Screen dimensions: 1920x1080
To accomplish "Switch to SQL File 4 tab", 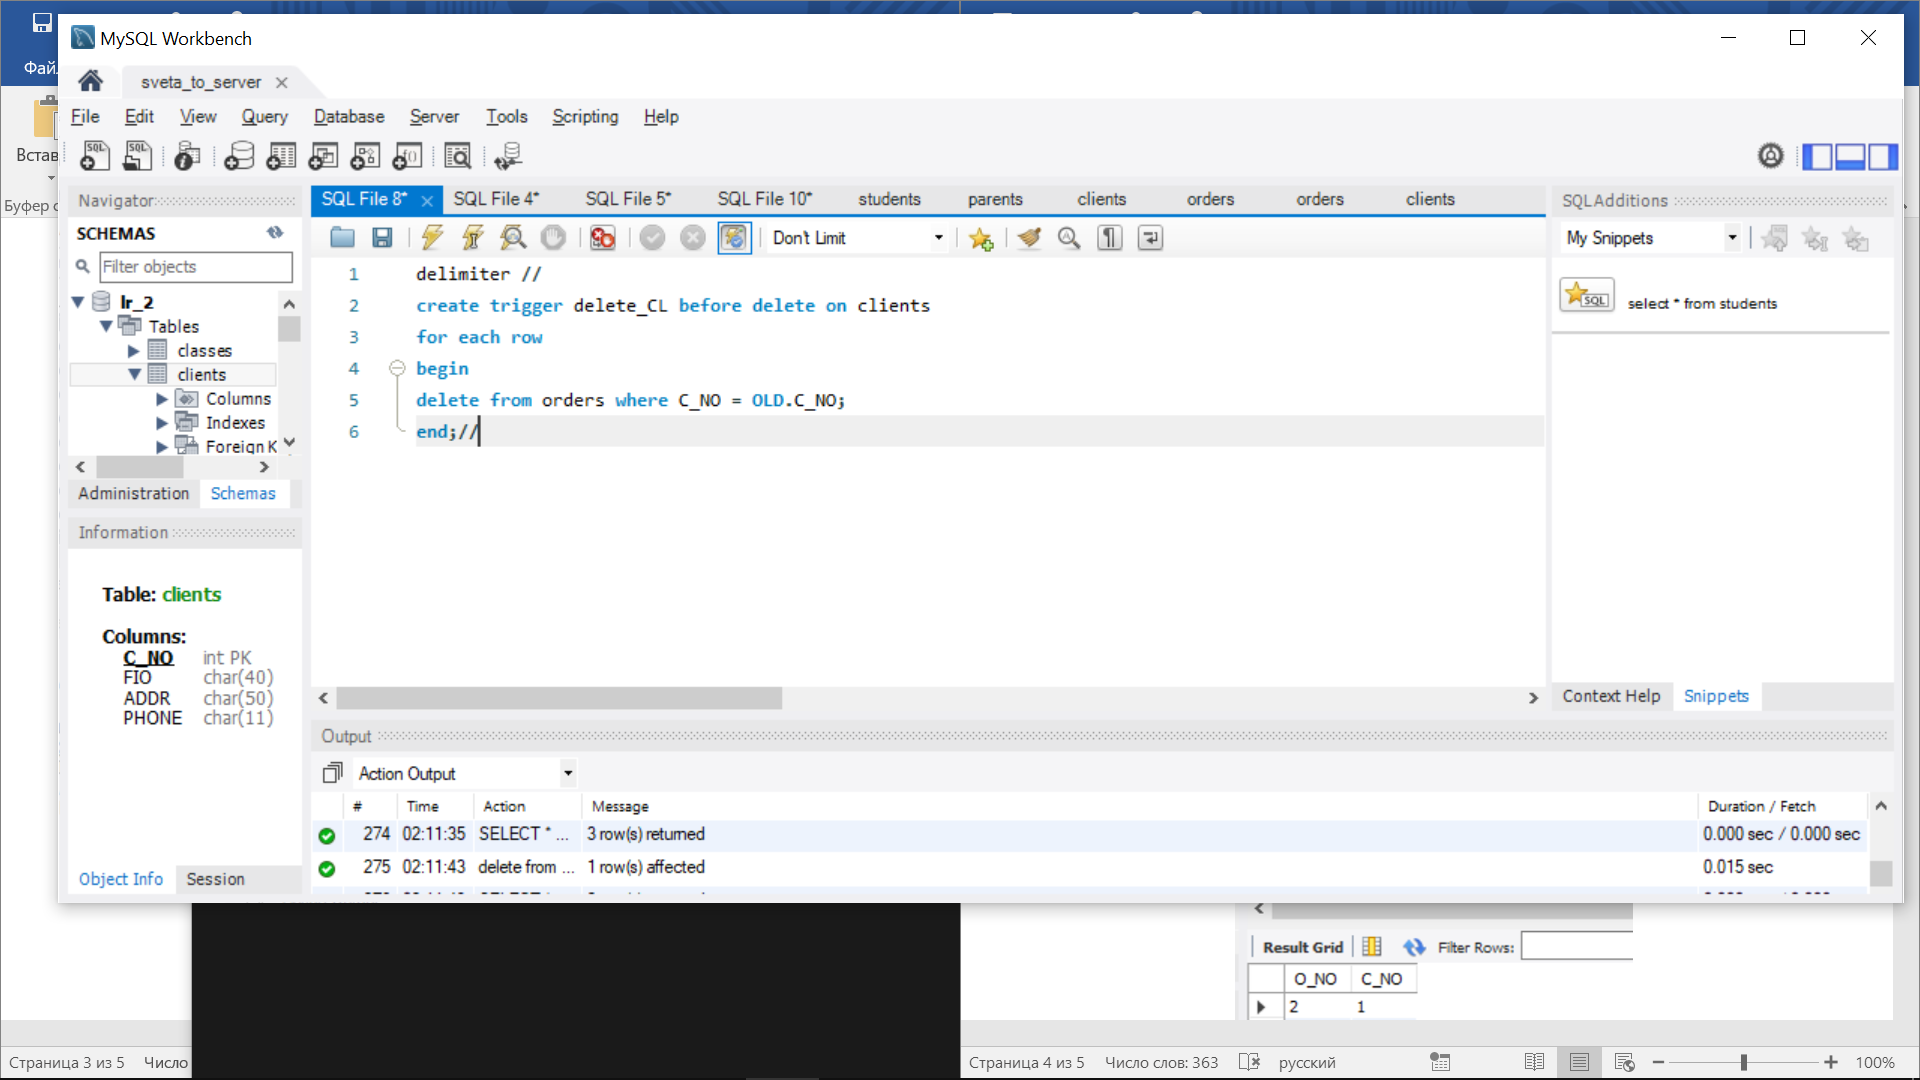I will pyautogui.click(x=496, y=199).
